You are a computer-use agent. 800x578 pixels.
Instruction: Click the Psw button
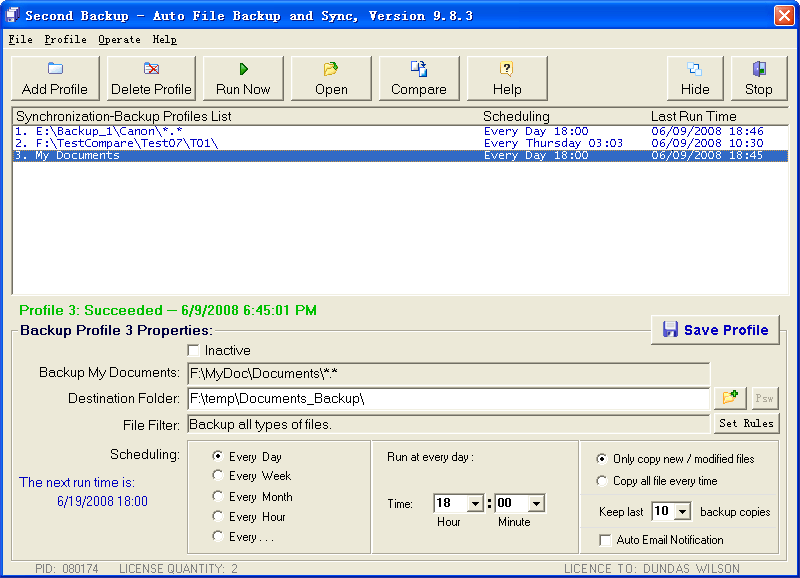[x=764, y=398]
